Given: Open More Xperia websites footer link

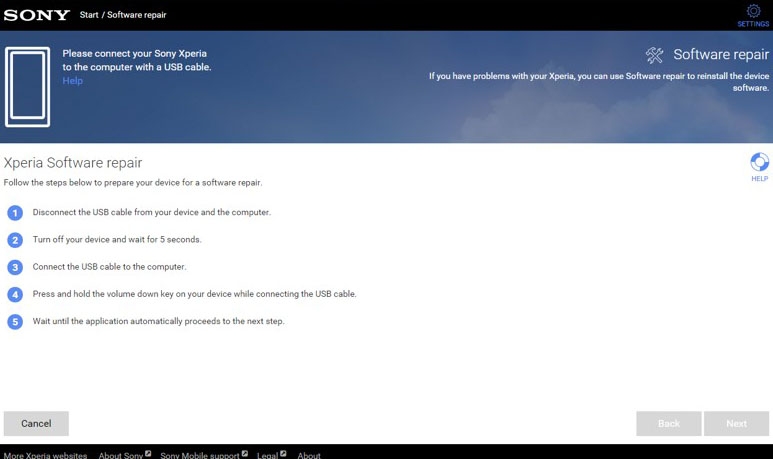Looking at the screenshot, I should point(45,455).
